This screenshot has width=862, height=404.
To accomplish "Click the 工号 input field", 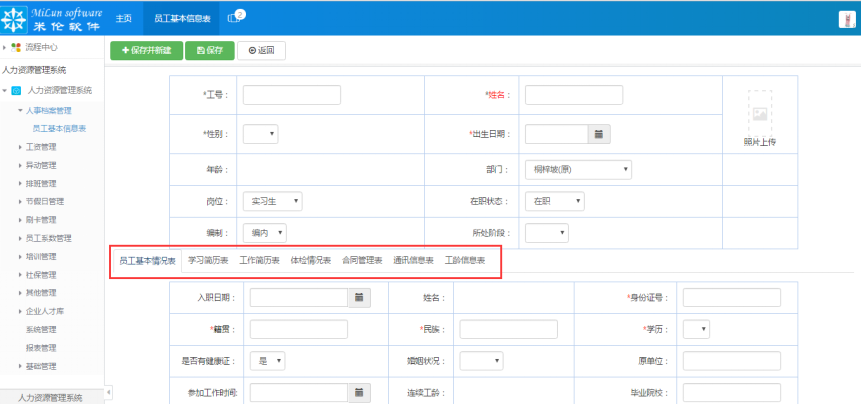I will 291,95.
